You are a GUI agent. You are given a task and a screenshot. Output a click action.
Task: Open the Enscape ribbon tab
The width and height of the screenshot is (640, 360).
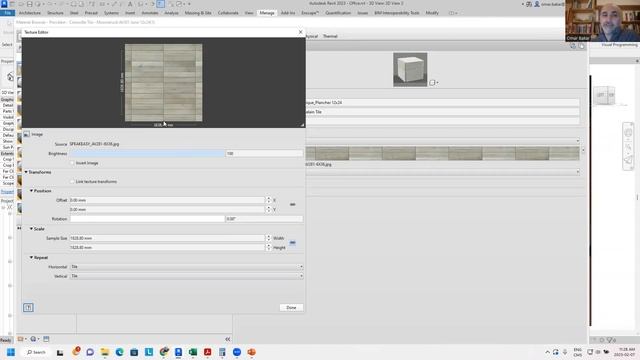(x=310, y=13)
